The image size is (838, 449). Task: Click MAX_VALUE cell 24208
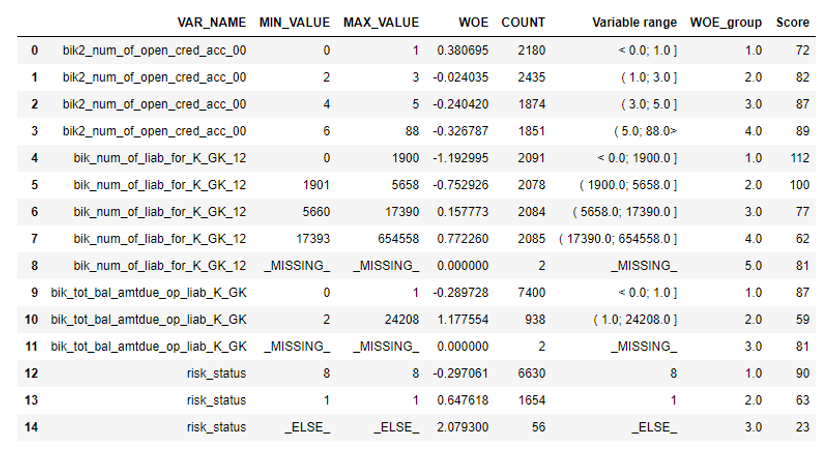point(402,319)
